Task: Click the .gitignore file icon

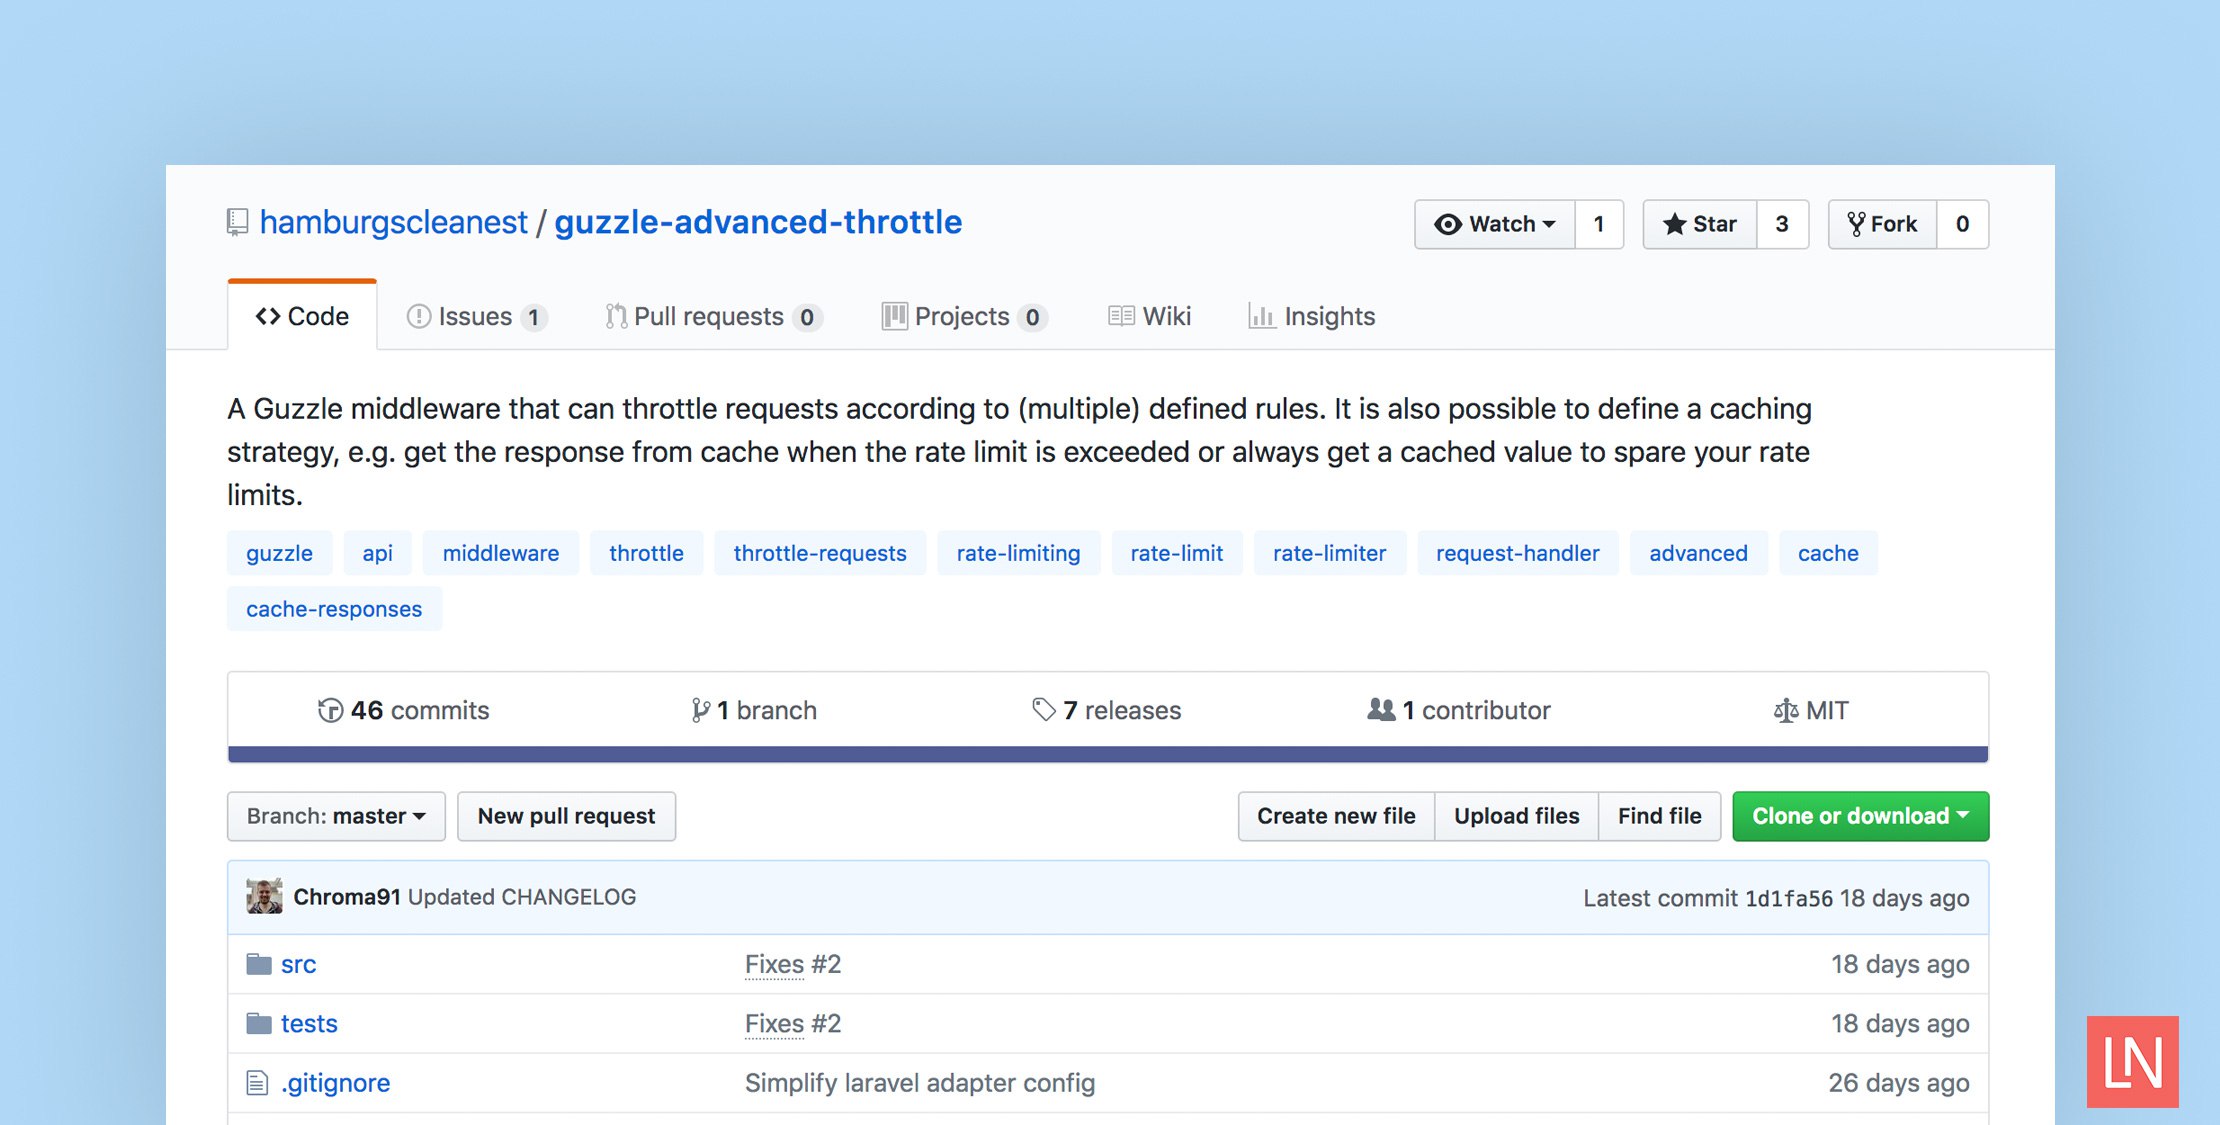Action: point(257,1083)
